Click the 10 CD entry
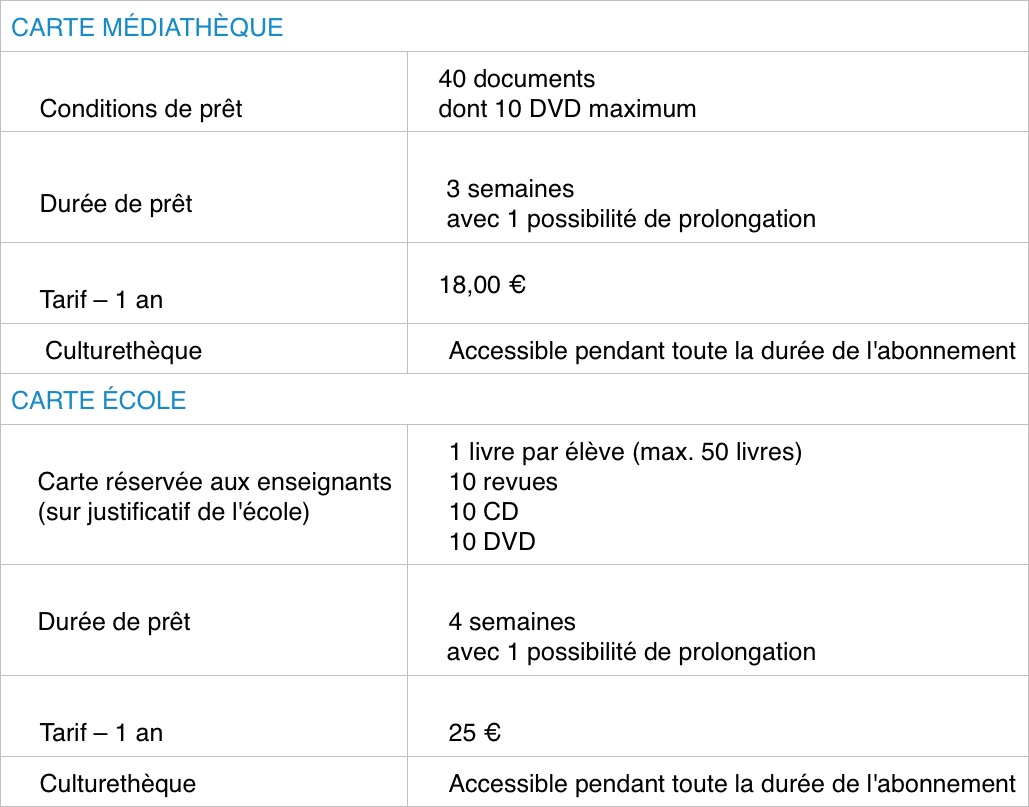Viewport: 1029px width, 807px height. tap(484, 512)
